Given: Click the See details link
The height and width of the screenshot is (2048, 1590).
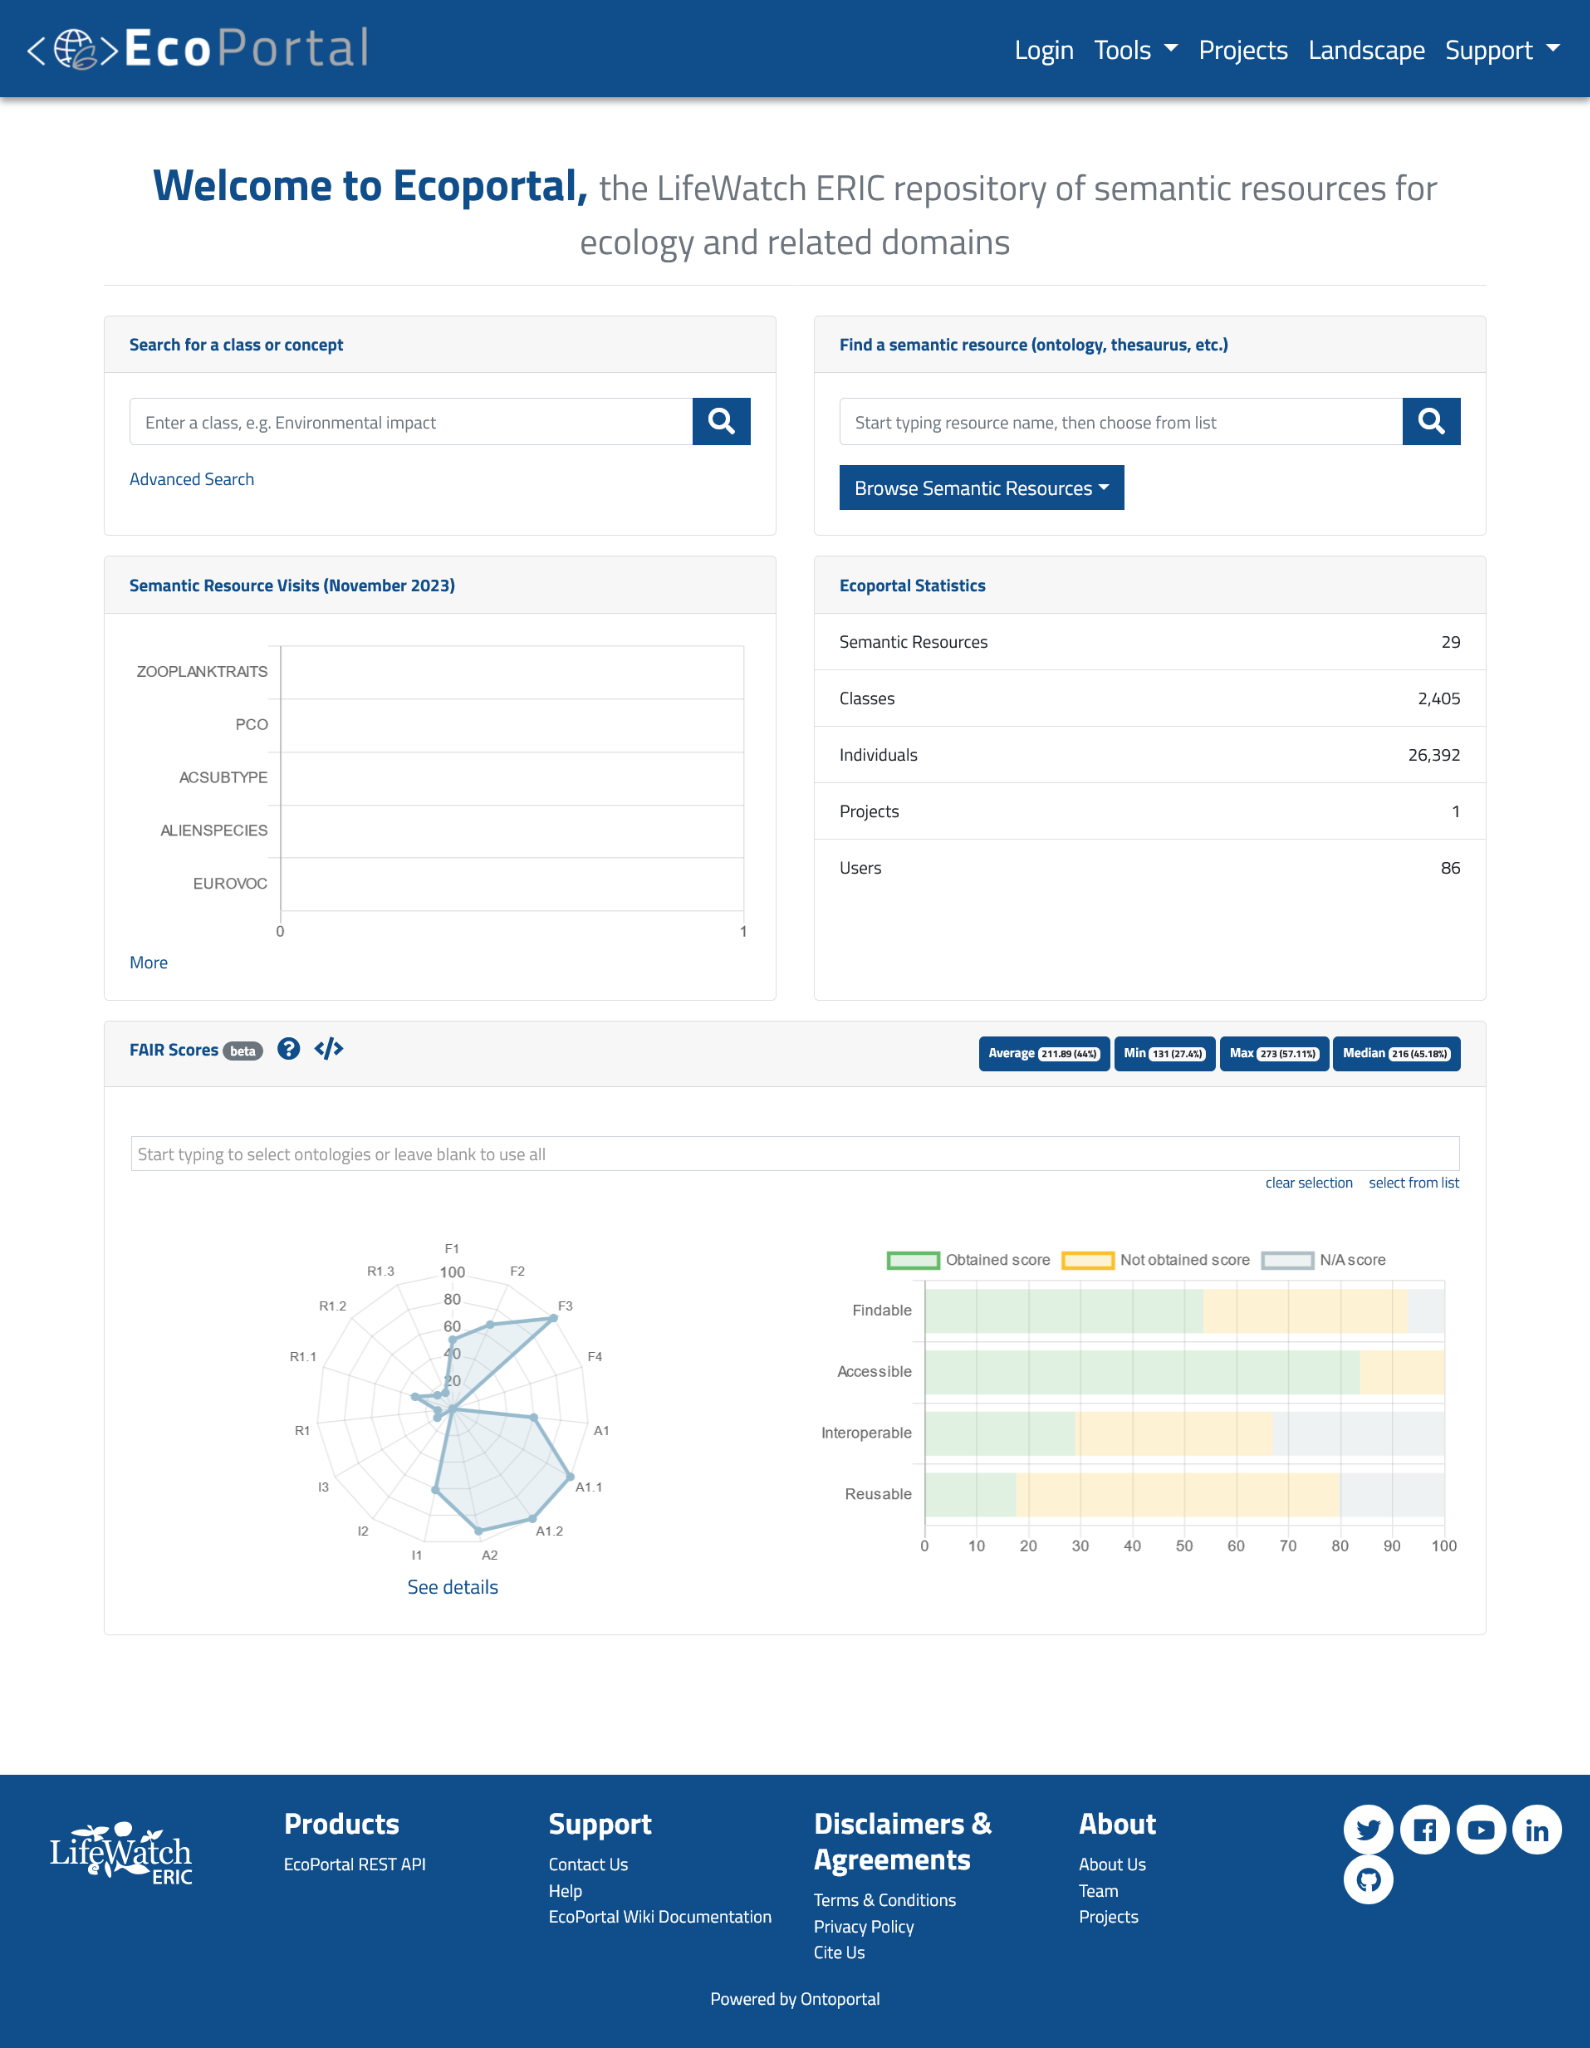Looking at the screenshot, I should 453,1587.
